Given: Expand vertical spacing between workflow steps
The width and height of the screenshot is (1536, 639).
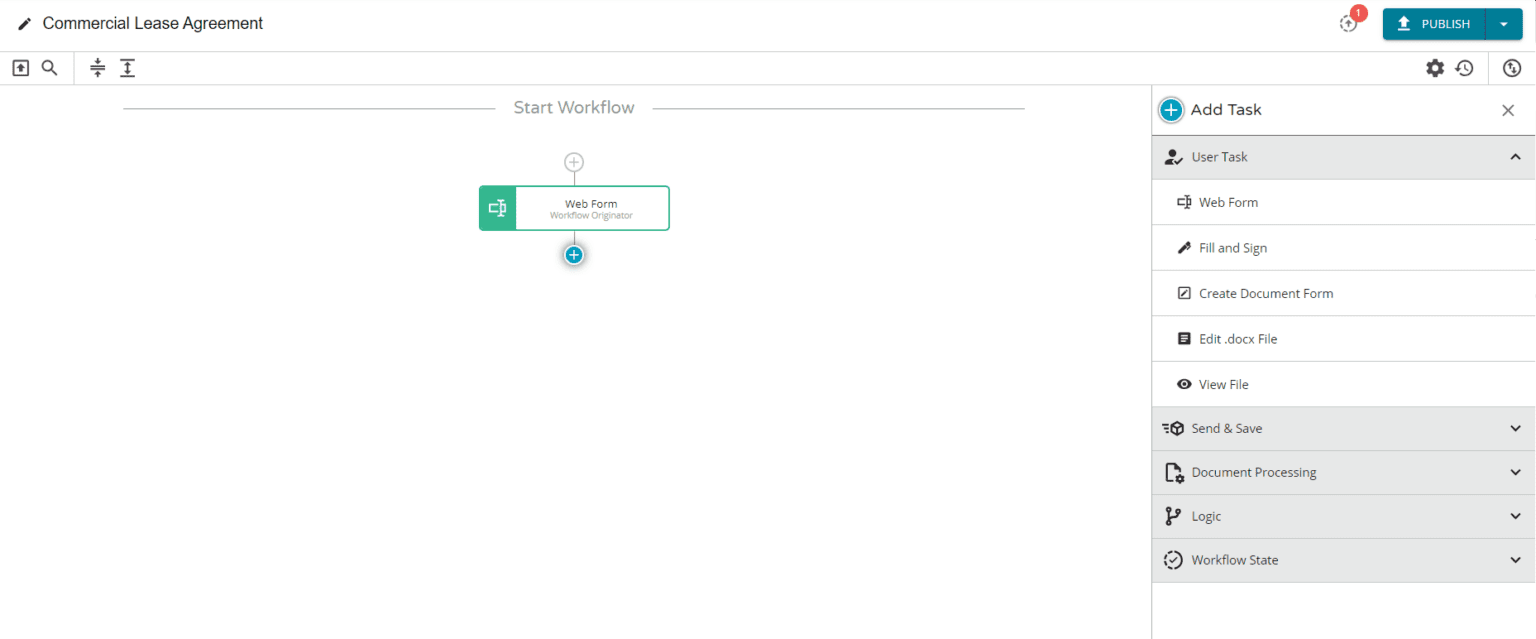Looking at the screenshot, I should (128, 67).
